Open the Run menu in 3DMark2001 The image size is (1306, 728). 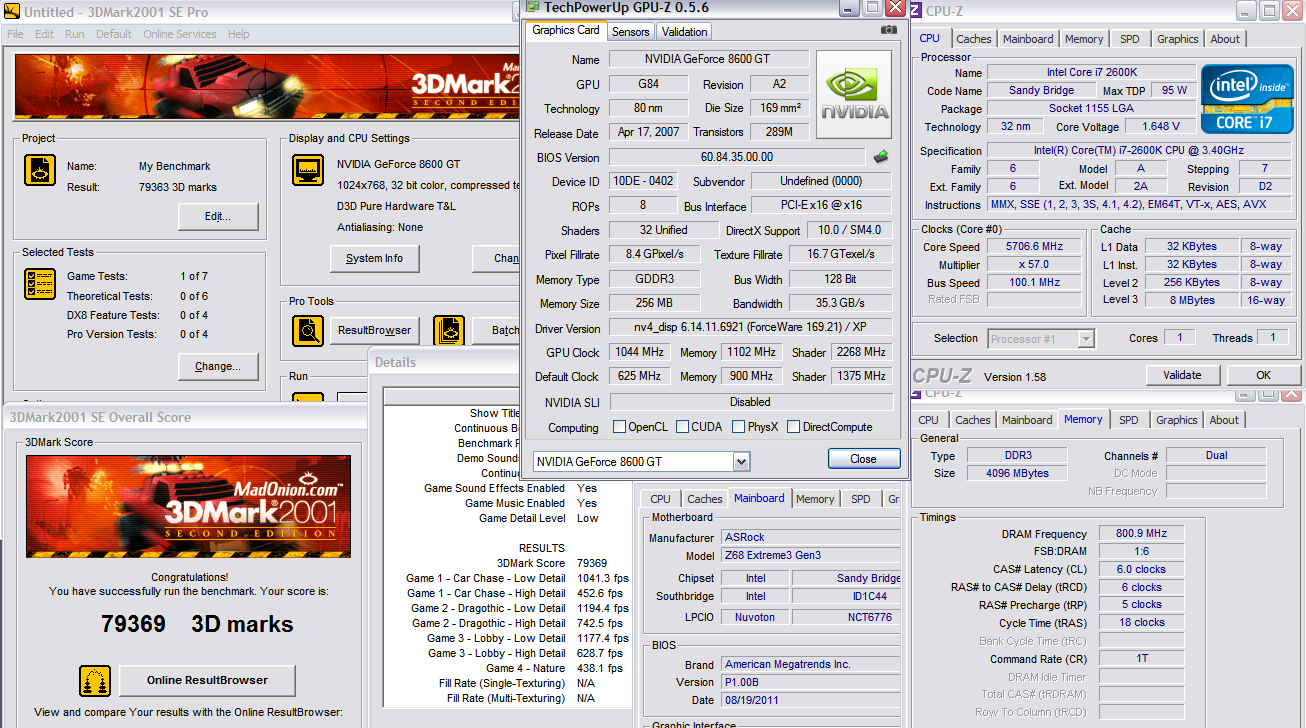tap(75, 34)
